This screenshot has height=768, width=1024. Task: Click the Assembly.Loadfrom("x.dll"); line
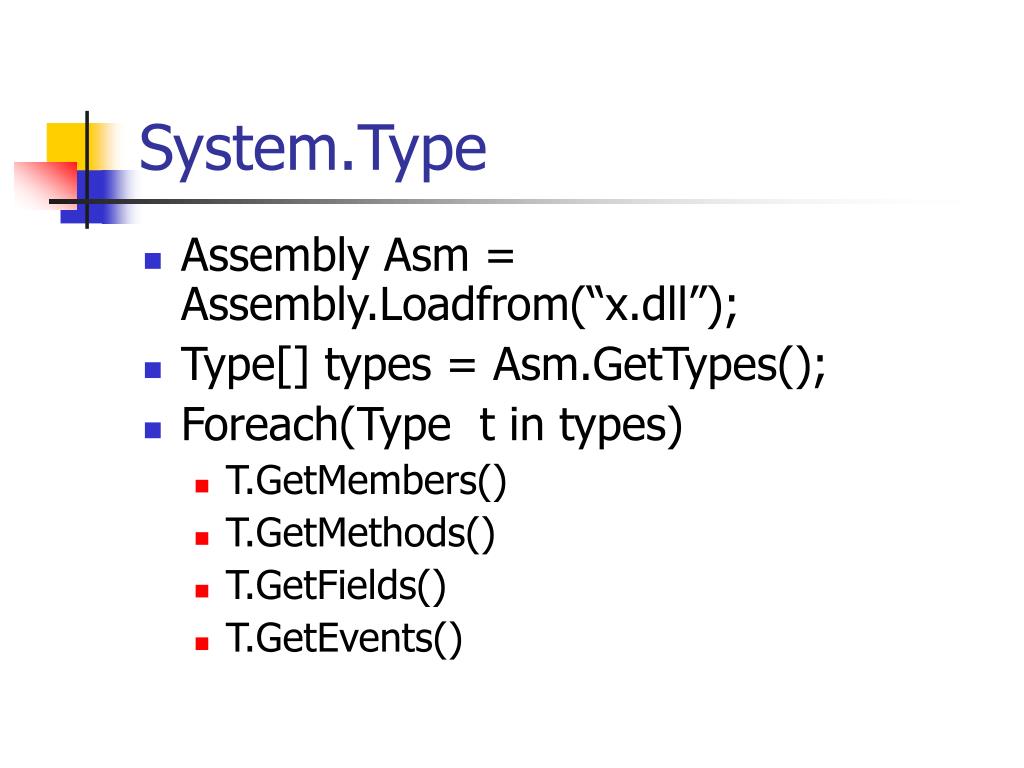coord(459,305)
